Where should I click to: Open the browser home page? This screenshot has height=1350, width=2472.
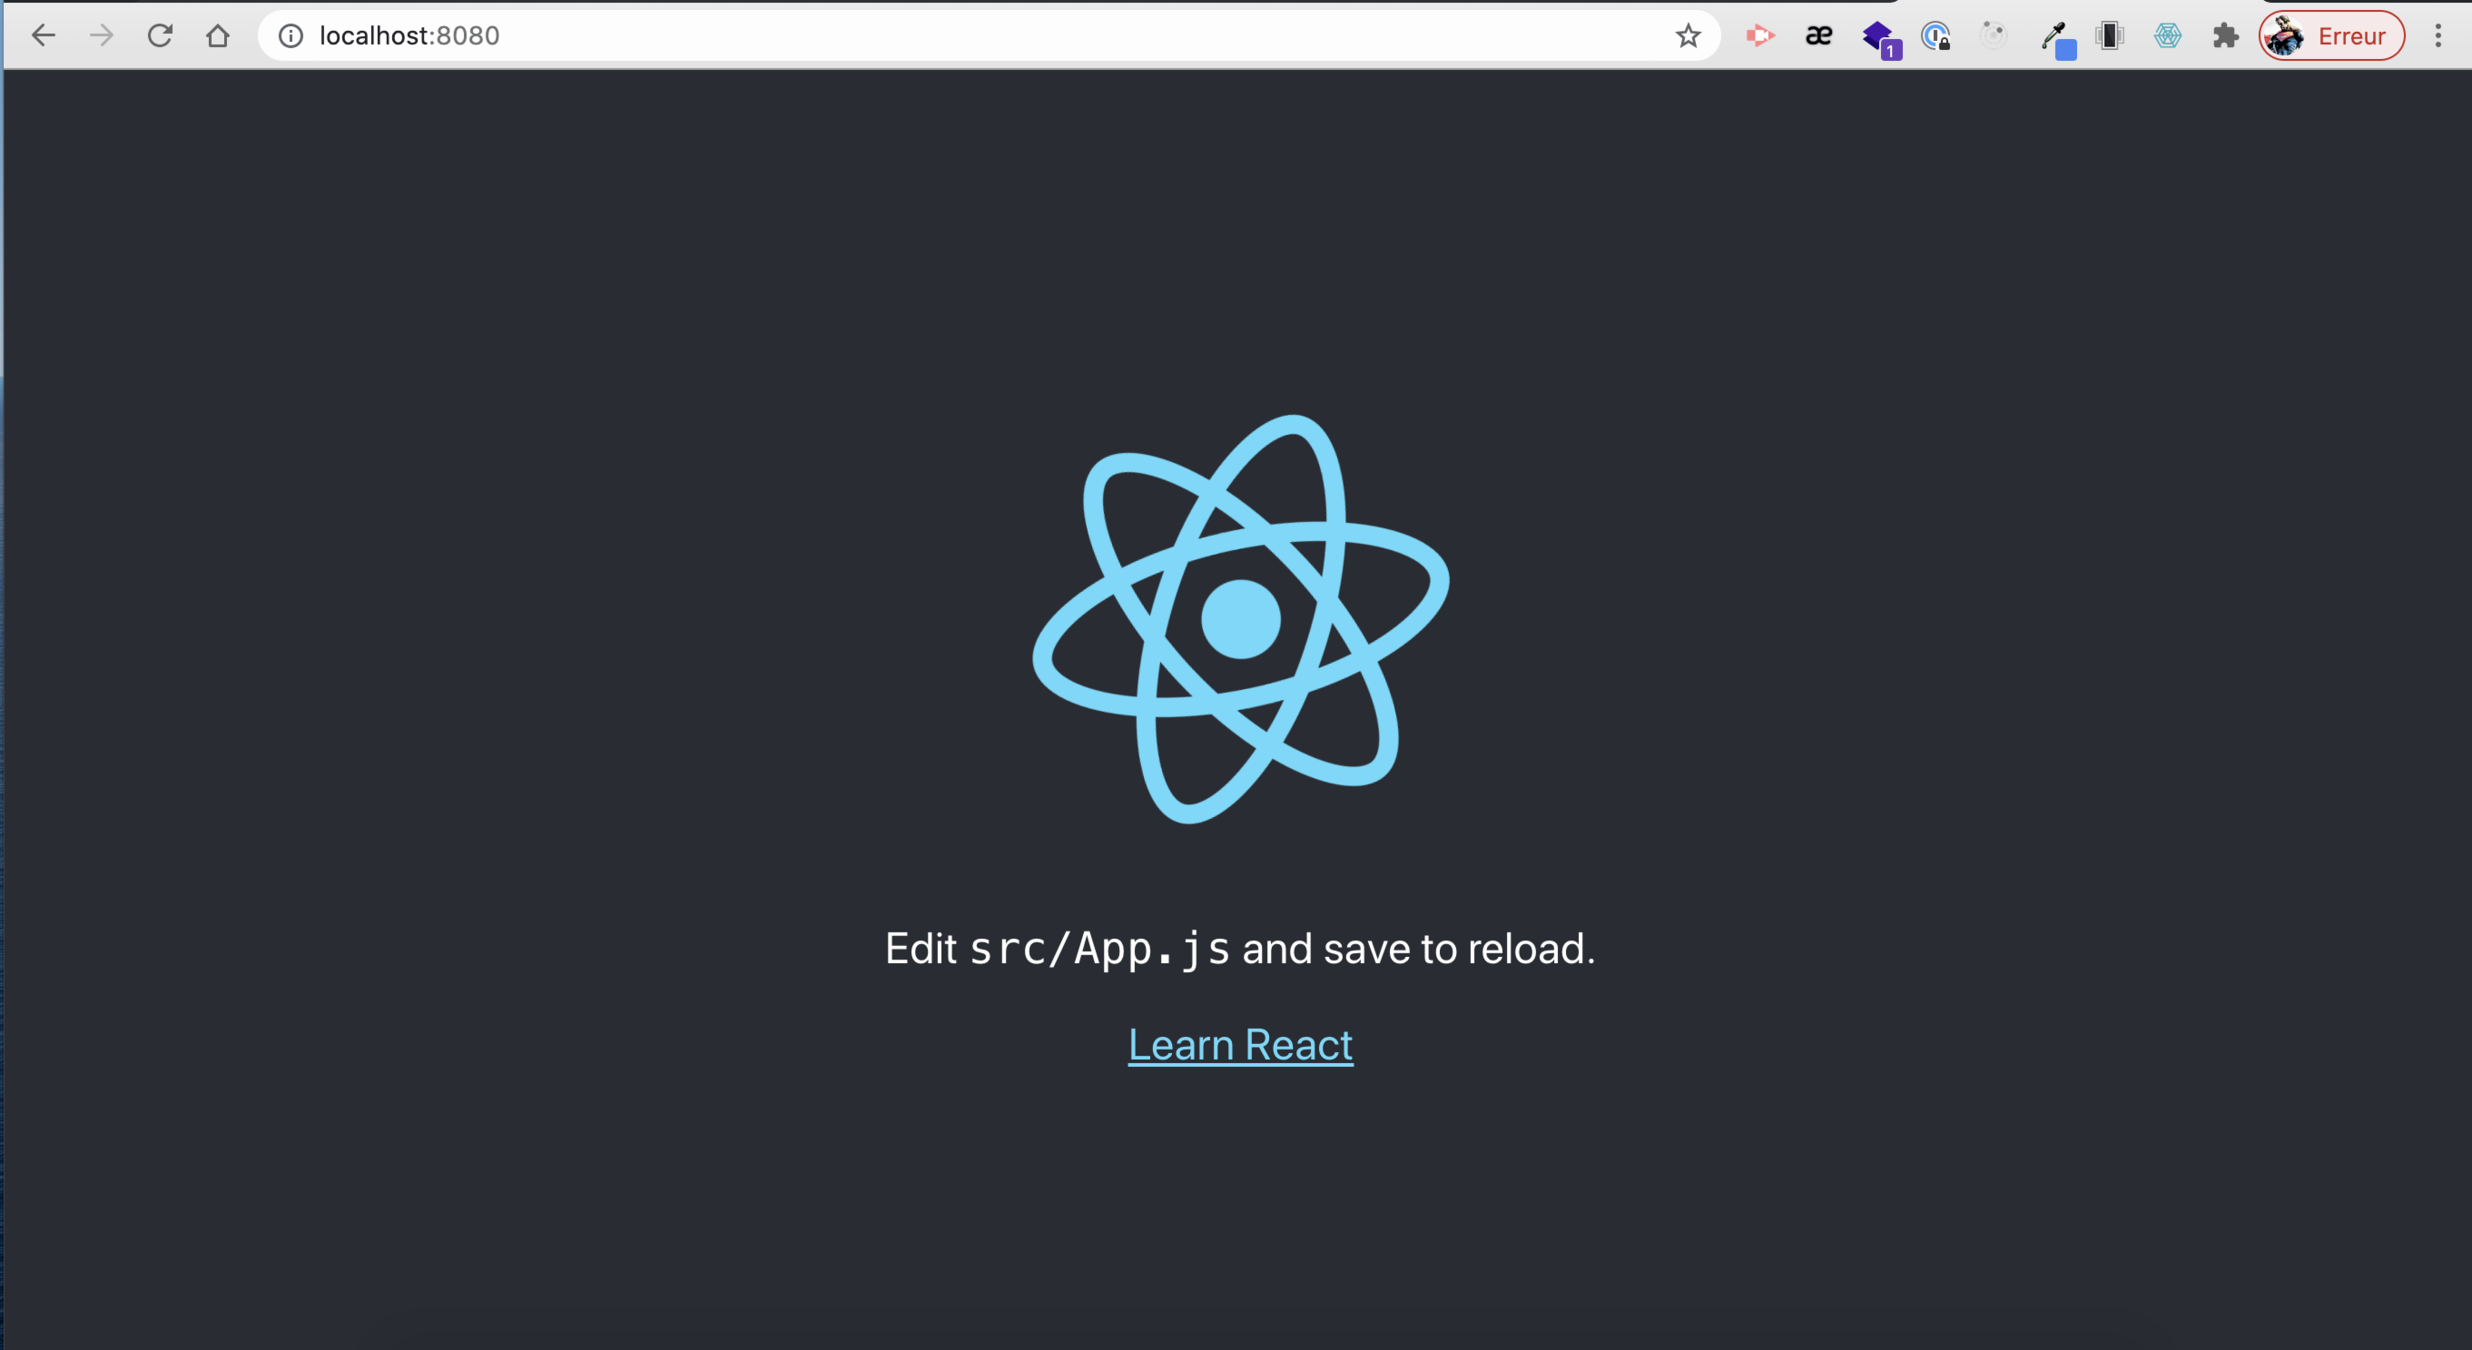[x=218, y=36]
